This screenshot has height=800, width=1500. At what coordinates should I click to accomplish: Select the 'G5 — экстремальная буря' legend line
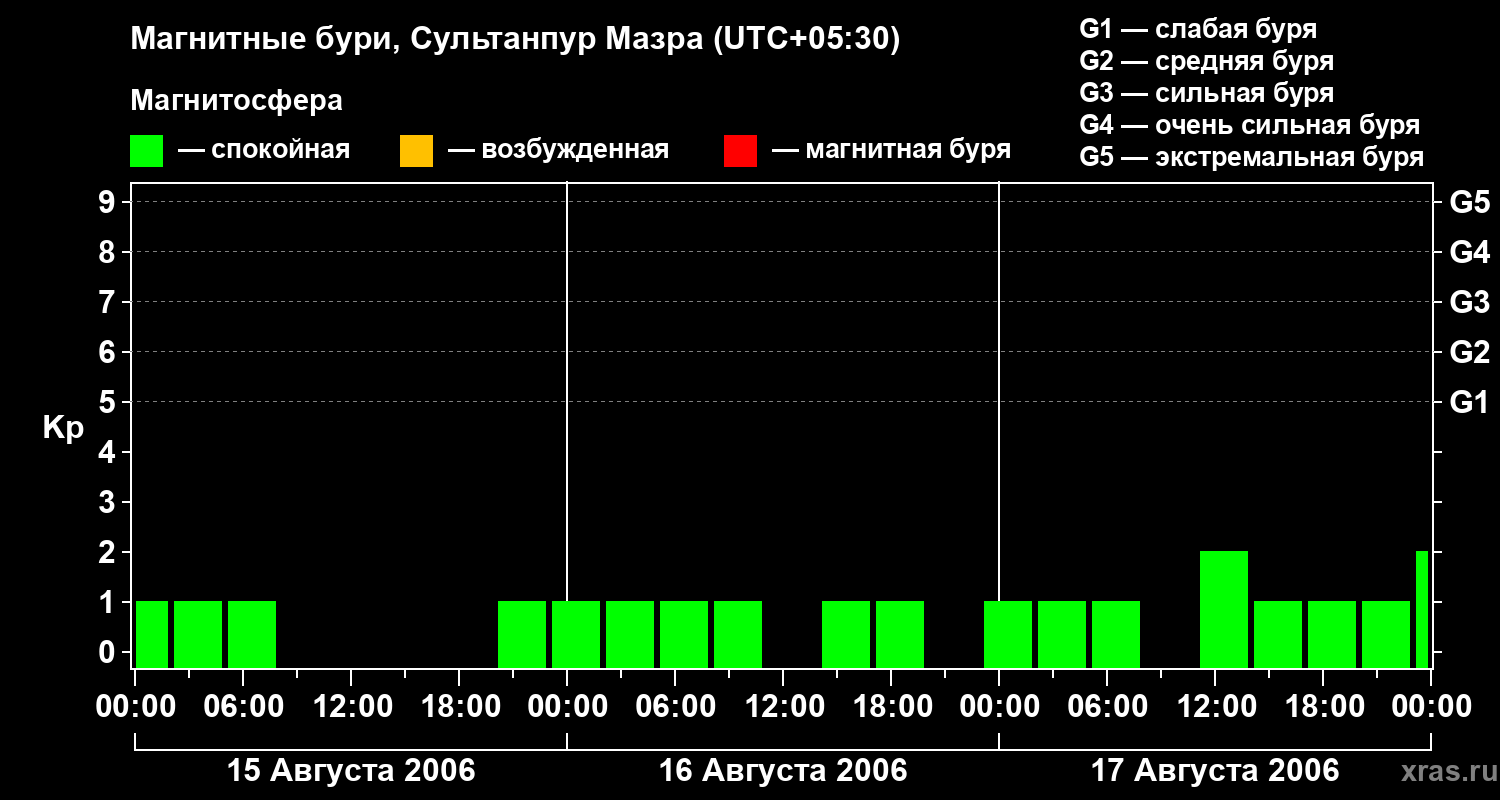pyautogui.click(x=1252, y=157)
